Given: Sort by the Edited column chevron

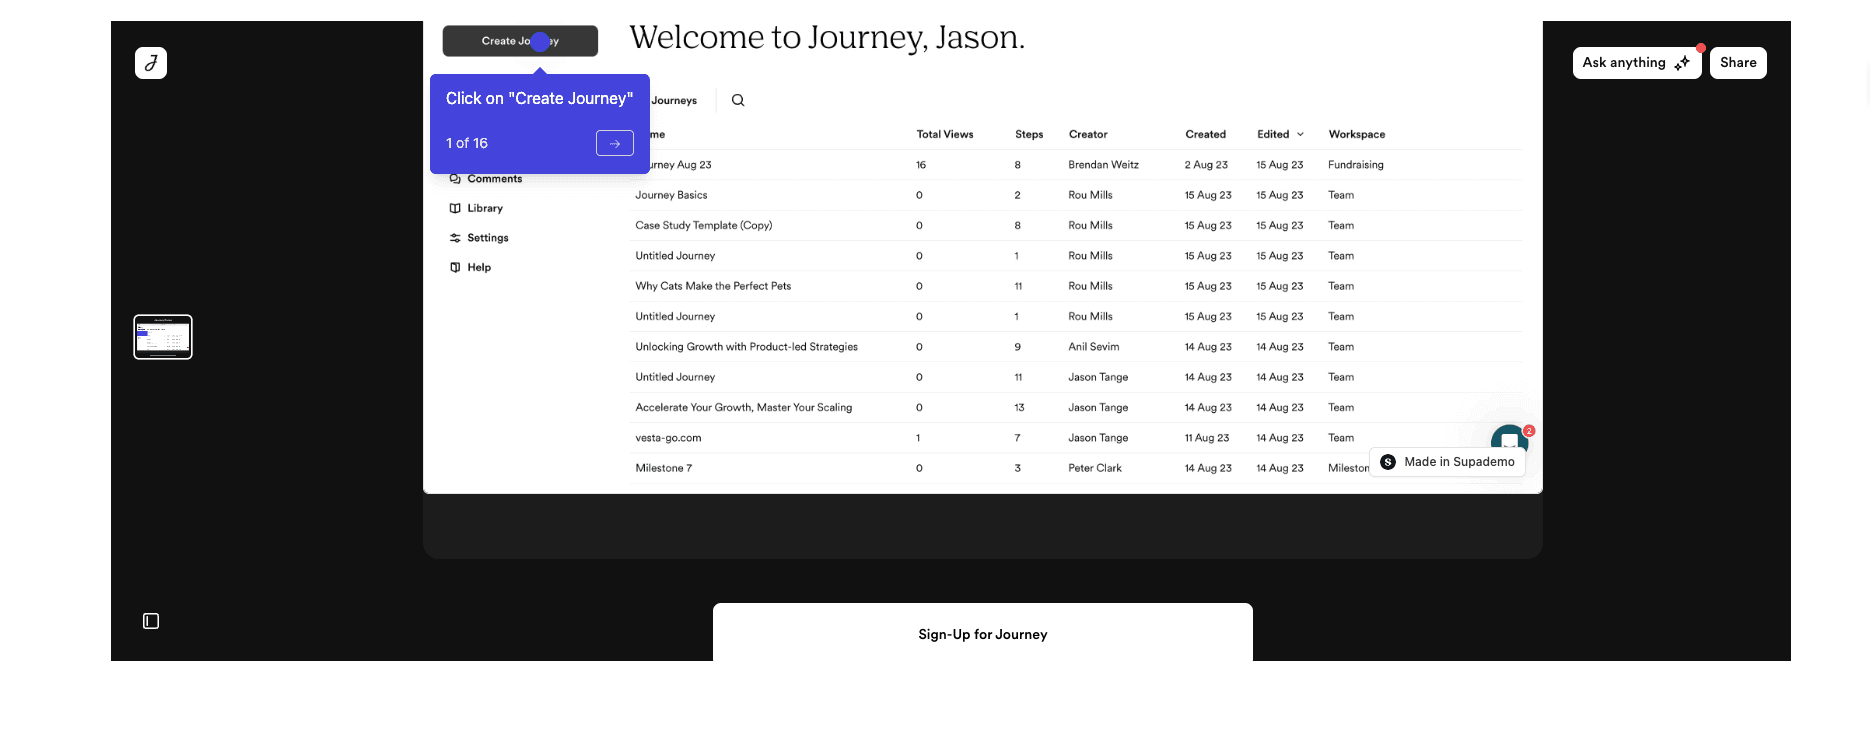Looking at the screenshot, I should 1300,134.
